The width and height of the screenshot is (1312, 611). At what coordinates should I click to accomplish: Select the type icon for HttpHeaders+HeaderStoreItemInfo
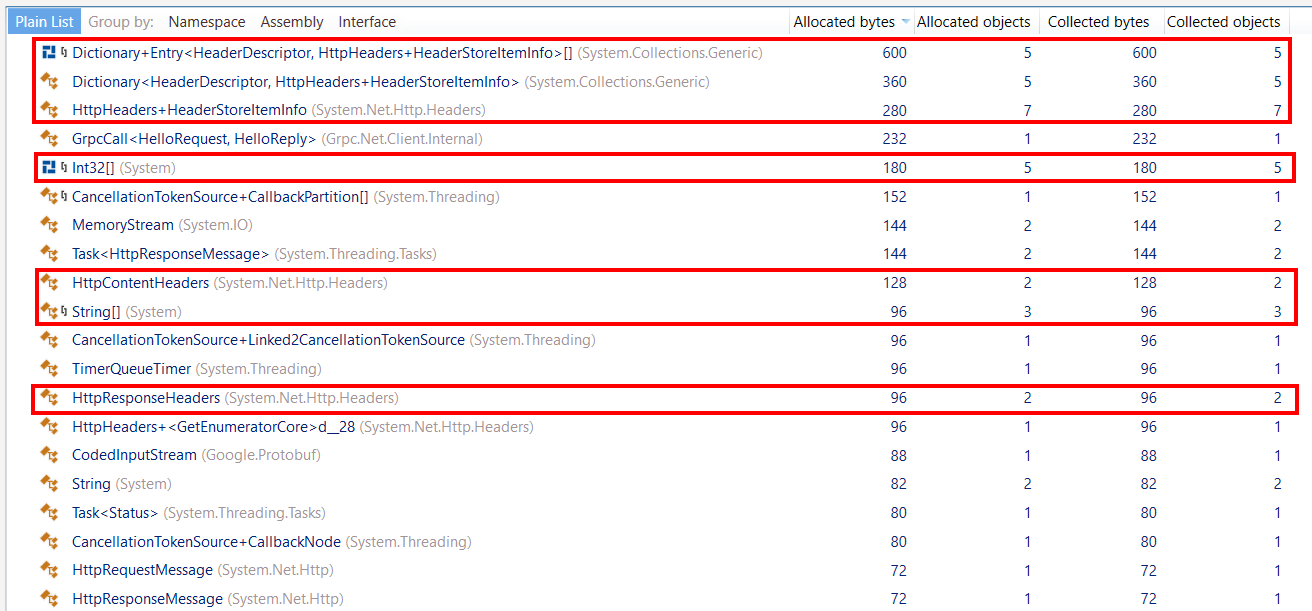click(x=48, y=110)
